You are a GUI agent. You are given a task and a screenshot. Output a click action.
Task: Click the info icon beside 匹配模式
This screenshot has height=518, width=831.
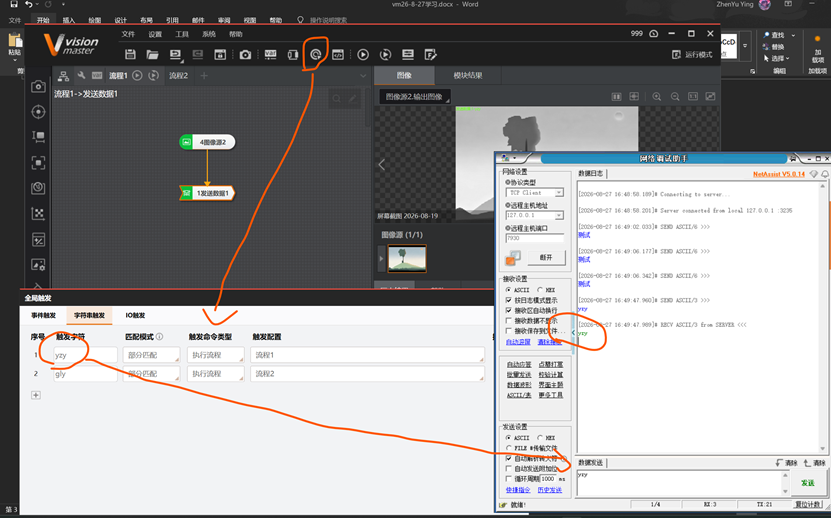tap(160, 337)
